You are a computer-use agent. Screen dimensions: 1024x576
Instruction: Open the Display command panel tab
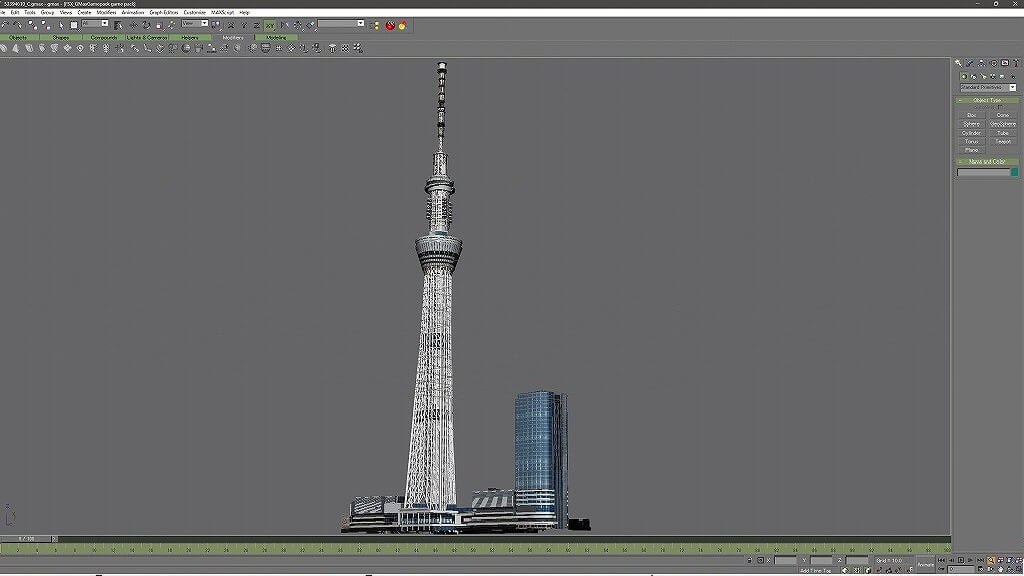(x=1005, y=63)
